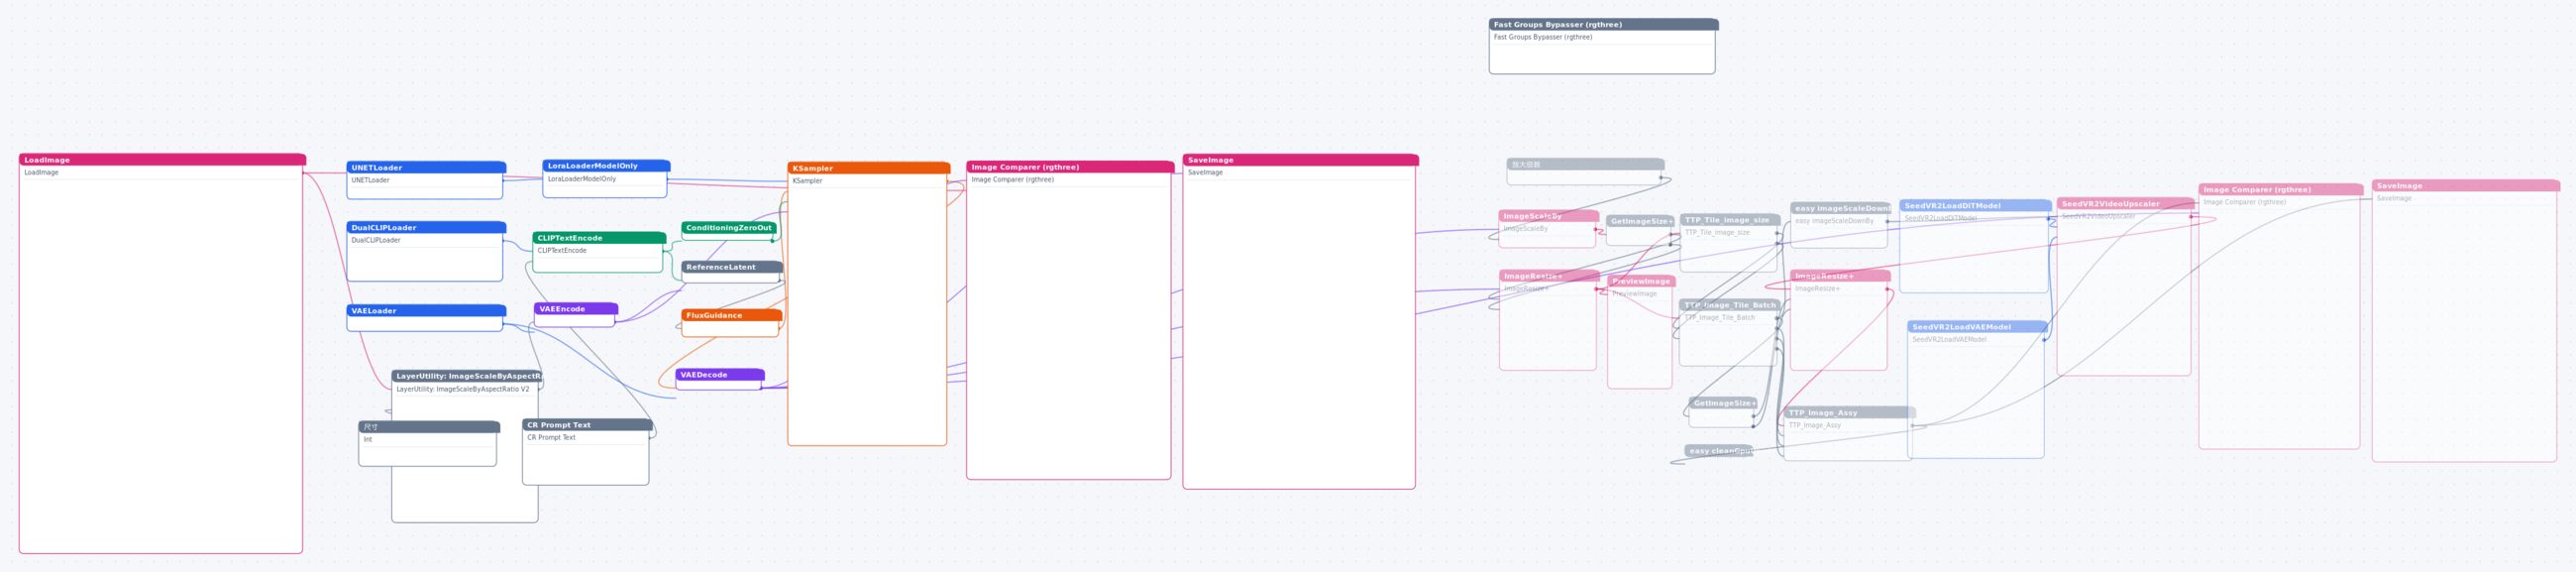Click the LoraLoaderModelOnly node title
Viewport: 2576px width, 572px height.
click(606, 166)
